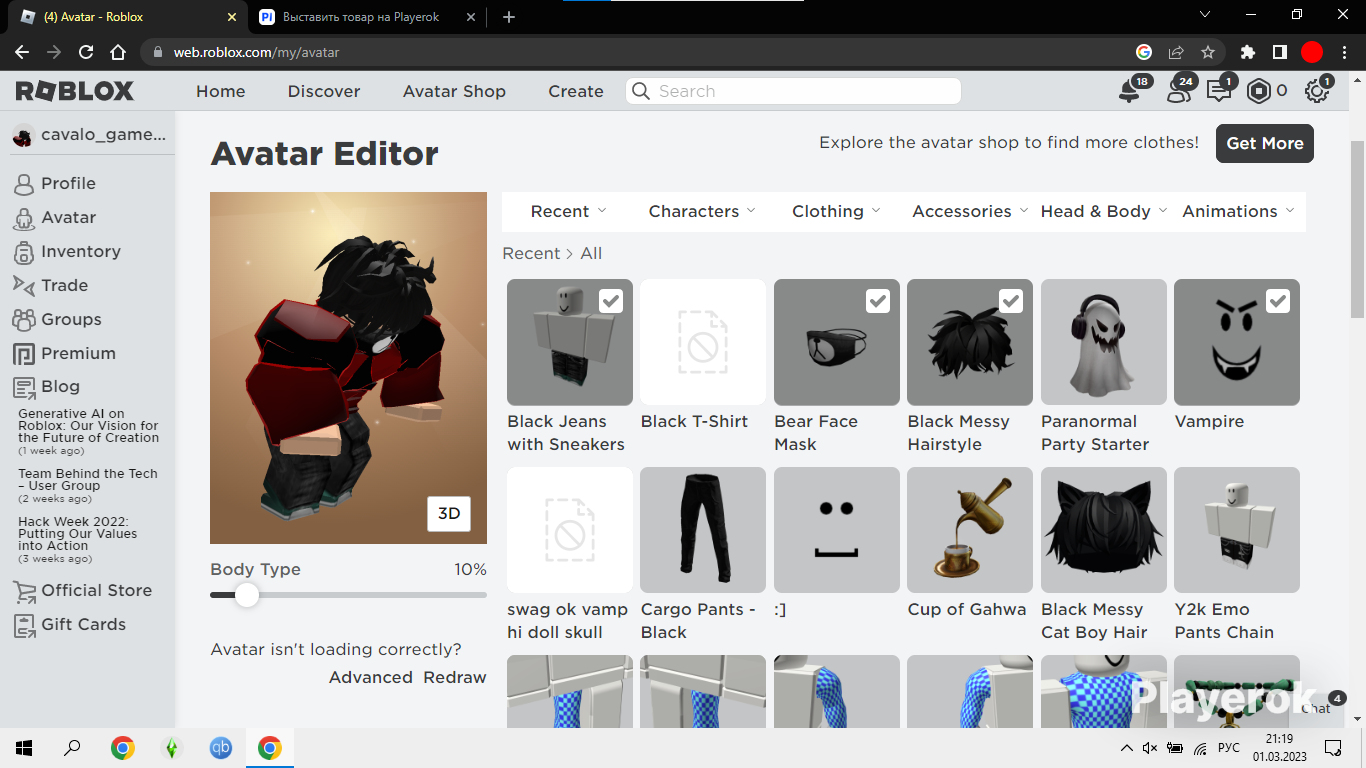Click the Groups icon in sidebar
Viewport: 1366px width, 768px height.
(24, 320)
